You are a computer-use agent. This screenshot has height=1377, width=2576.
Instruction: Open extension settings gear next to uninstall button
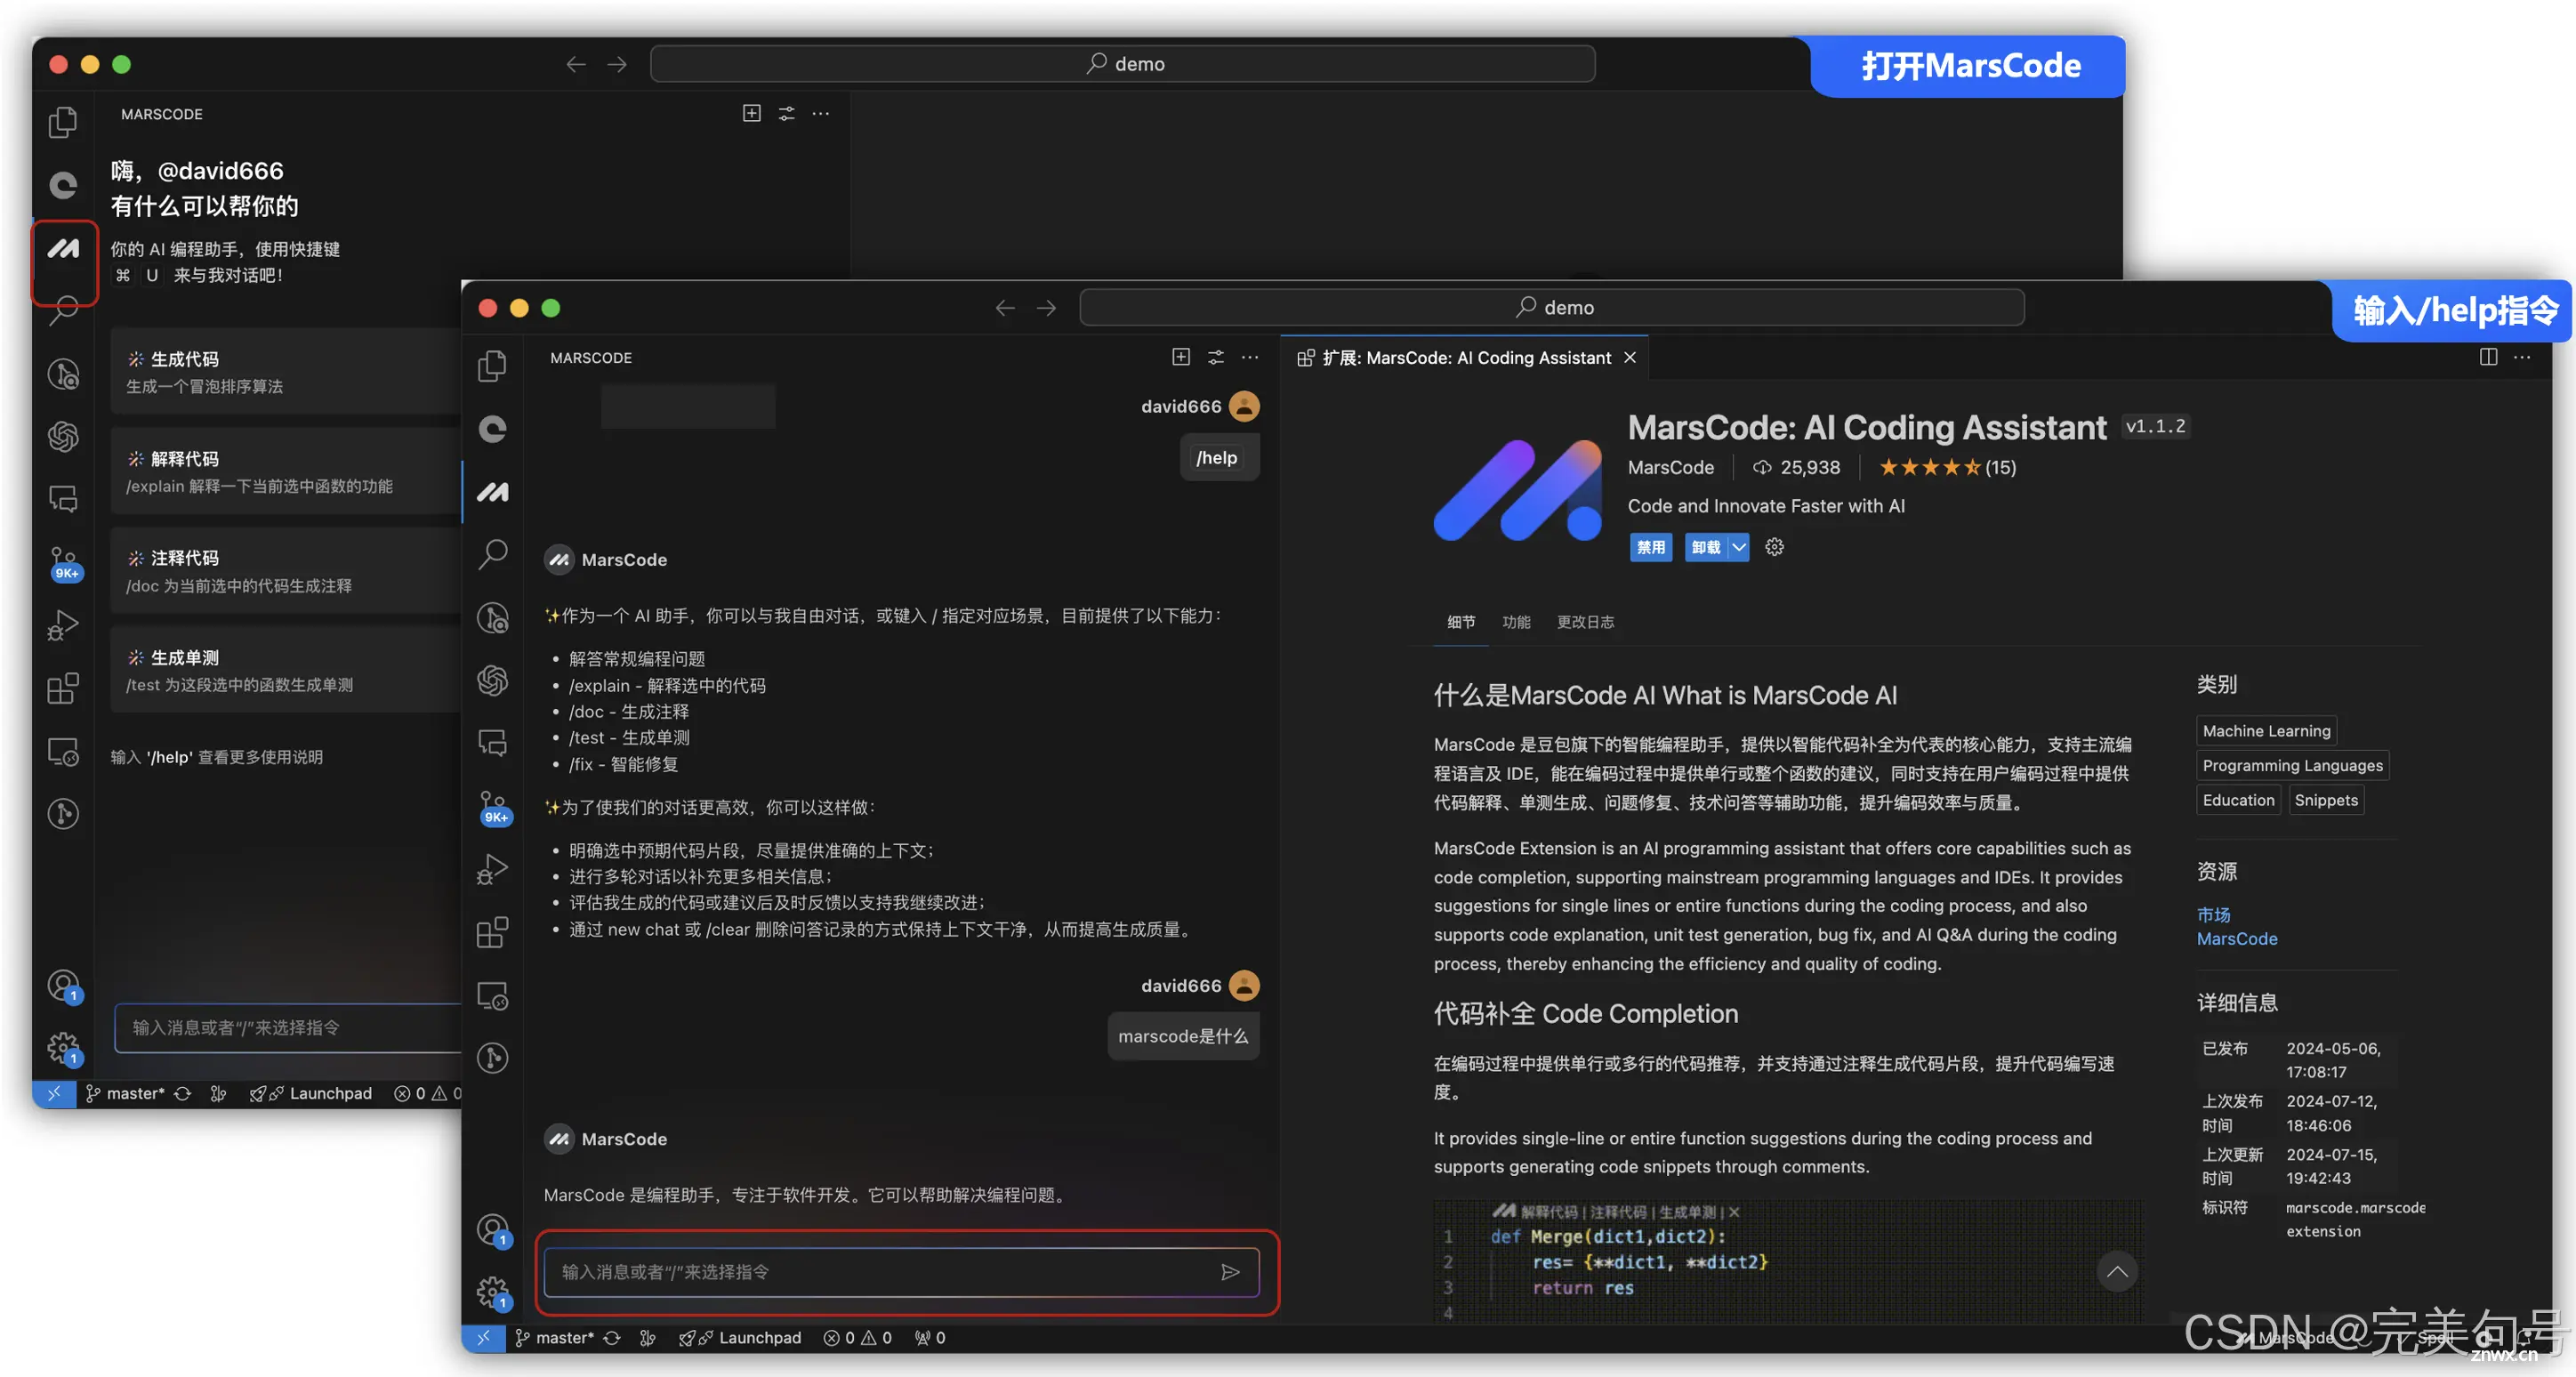[x=1774, y=547]
